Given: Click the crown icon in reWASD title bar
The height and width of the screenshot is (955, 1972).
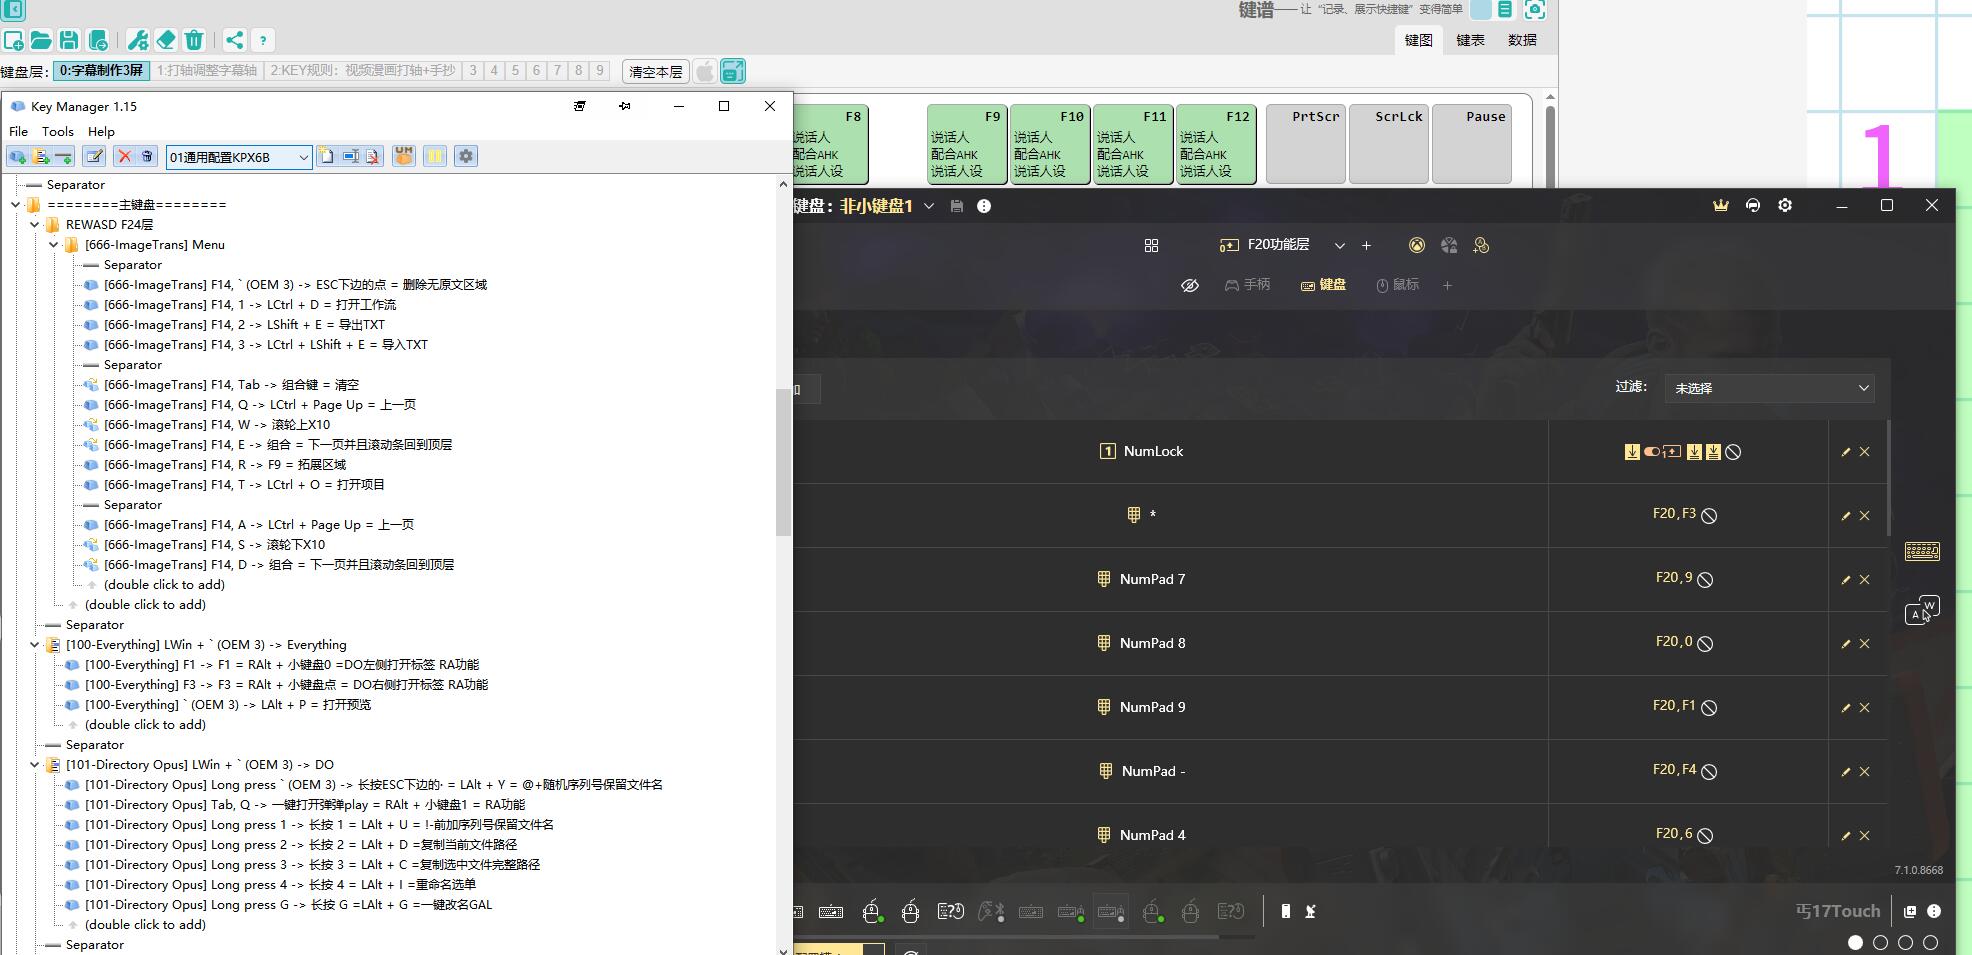Looking at the screenshot, I should coord(1720,205).
